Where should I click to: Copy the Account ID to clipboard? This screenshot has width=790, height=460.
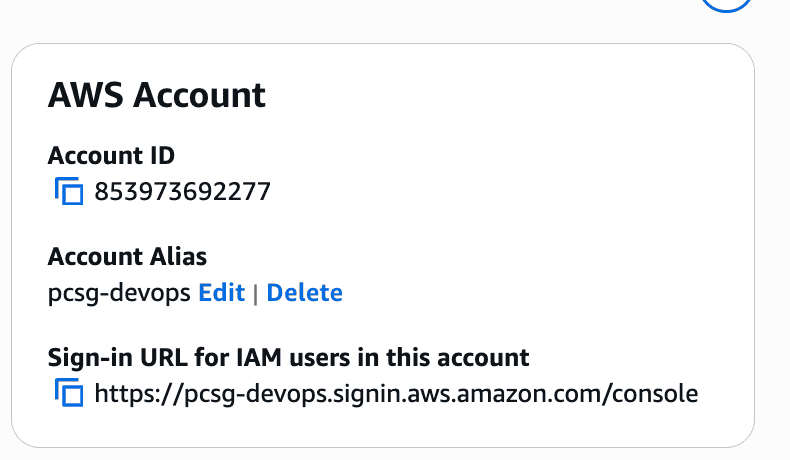point(68,191)
